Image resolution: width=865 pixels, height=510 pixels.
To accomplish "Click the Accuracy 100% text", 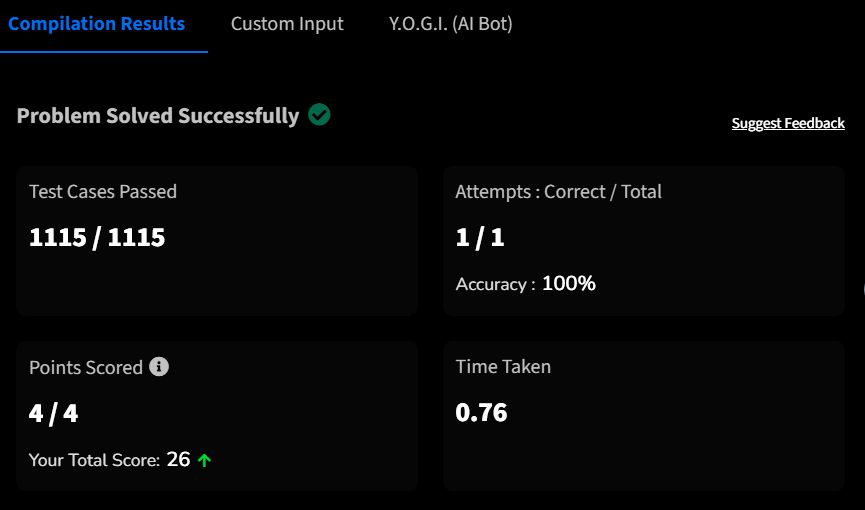I will click(525, 284).
